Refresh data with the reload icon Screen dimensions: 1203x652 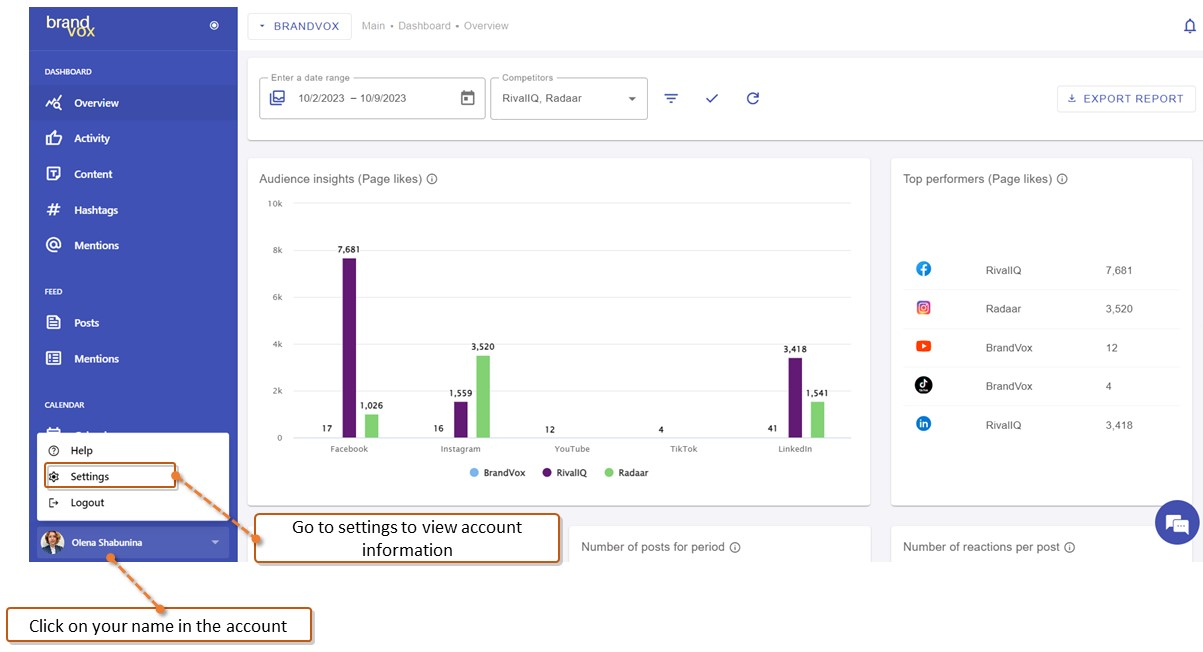click(x=753, y=98)
